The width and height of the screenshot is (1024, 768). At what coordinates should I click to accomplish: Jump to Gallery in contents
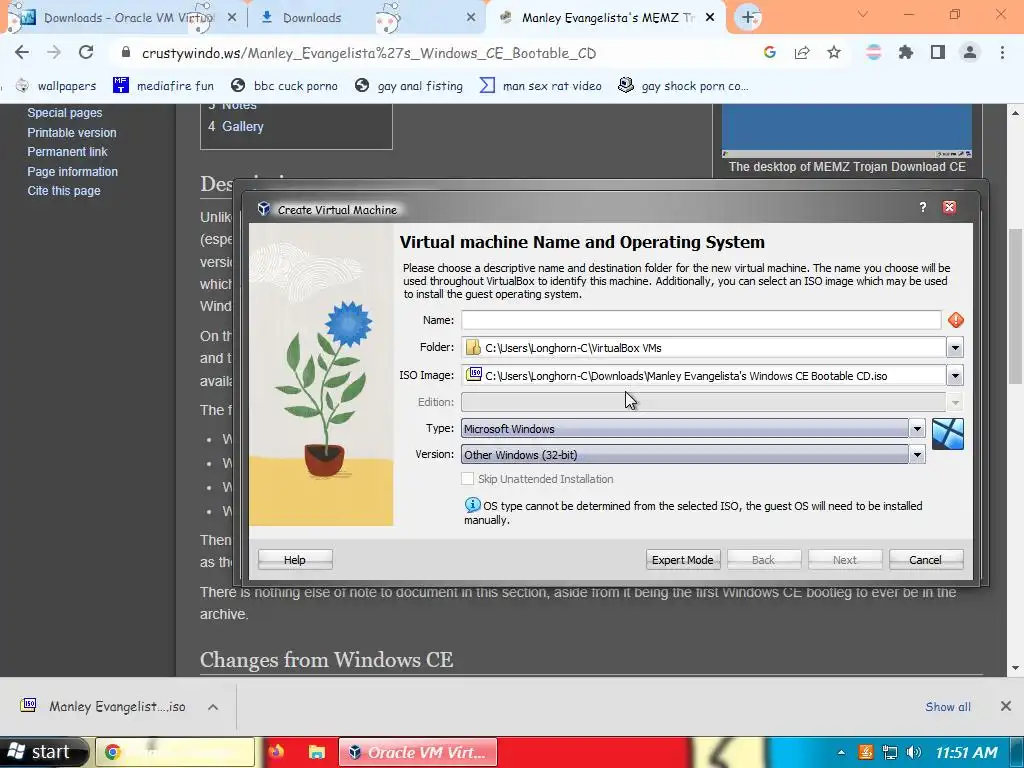242,127
